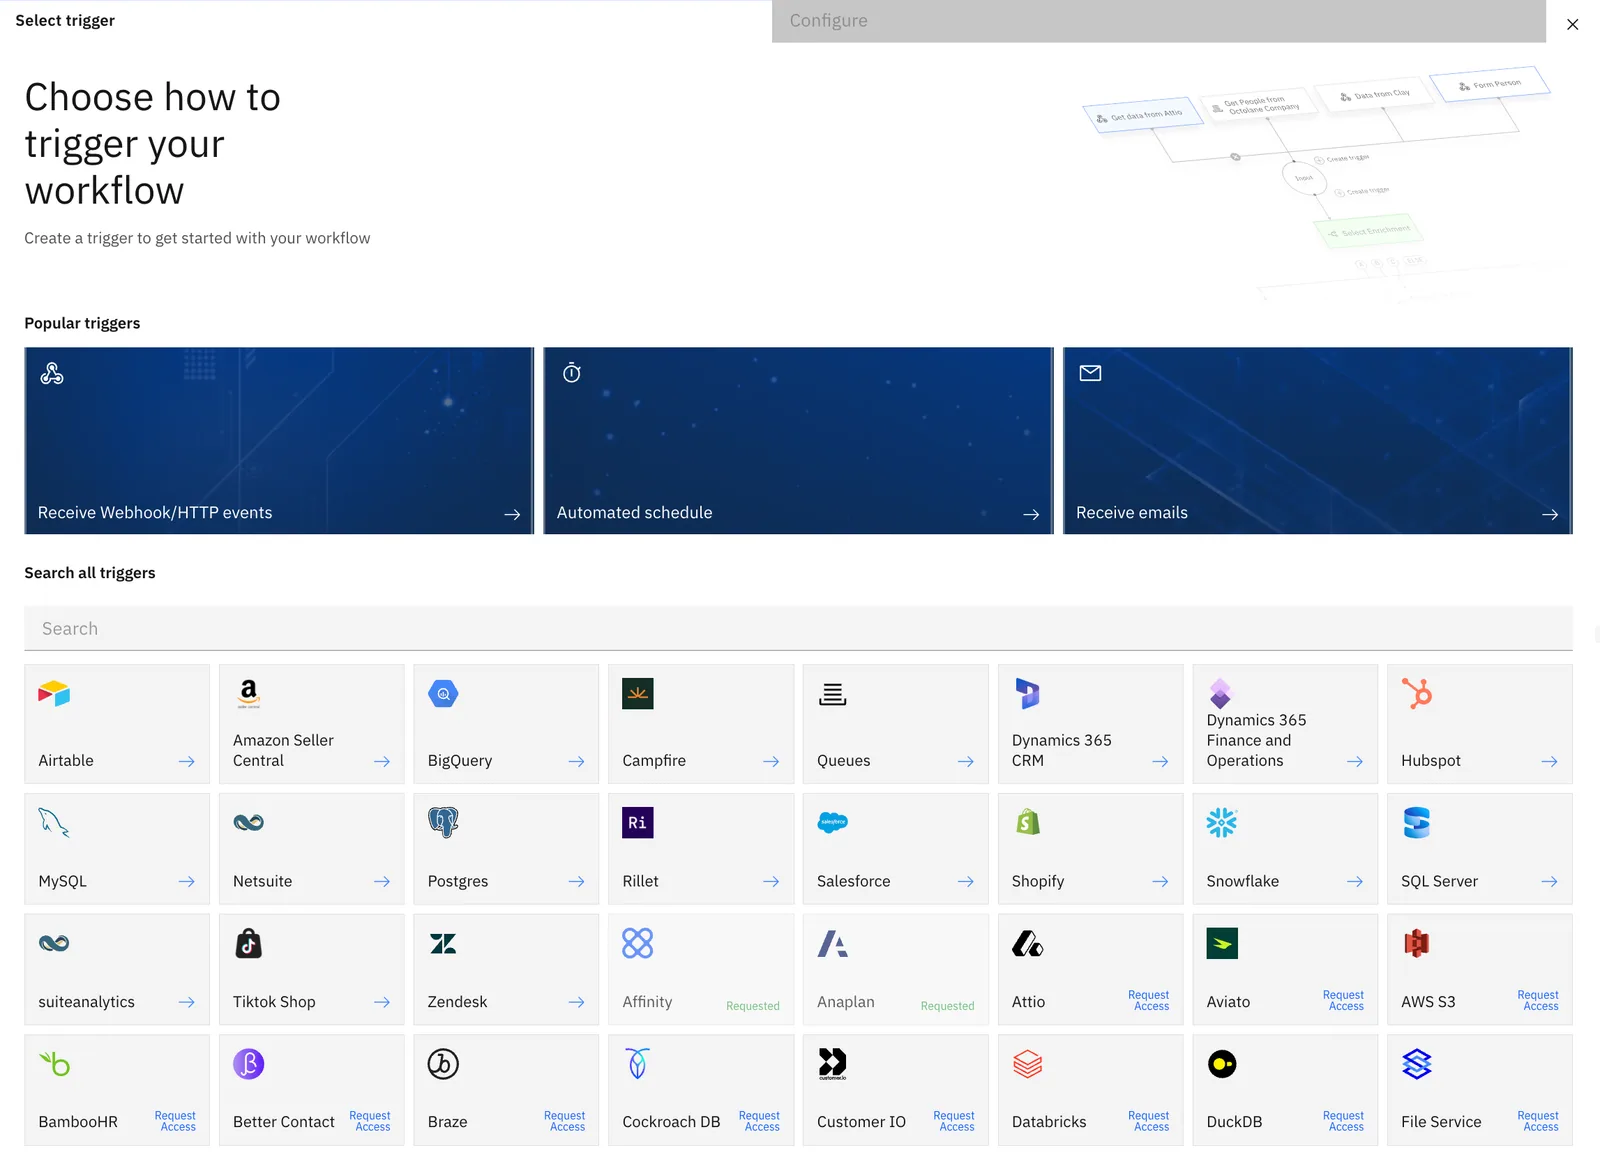Click the Better Contact label
This screenshot has width=1600, height=1155.
click(284, 1122)
